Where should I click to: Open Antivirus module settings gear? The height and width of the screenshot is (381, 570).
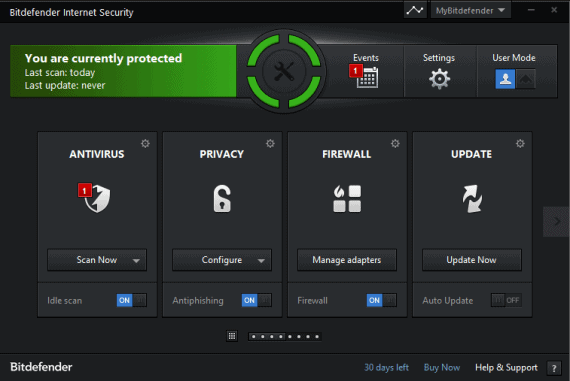145,144
